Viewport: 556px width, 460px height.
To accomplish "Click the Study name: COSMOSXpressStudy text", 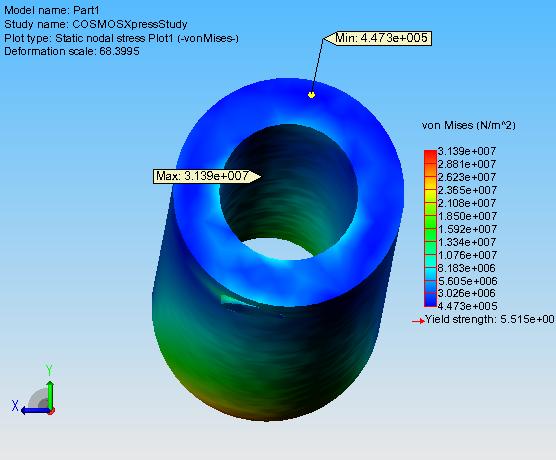I will click(x=96, y=24).
